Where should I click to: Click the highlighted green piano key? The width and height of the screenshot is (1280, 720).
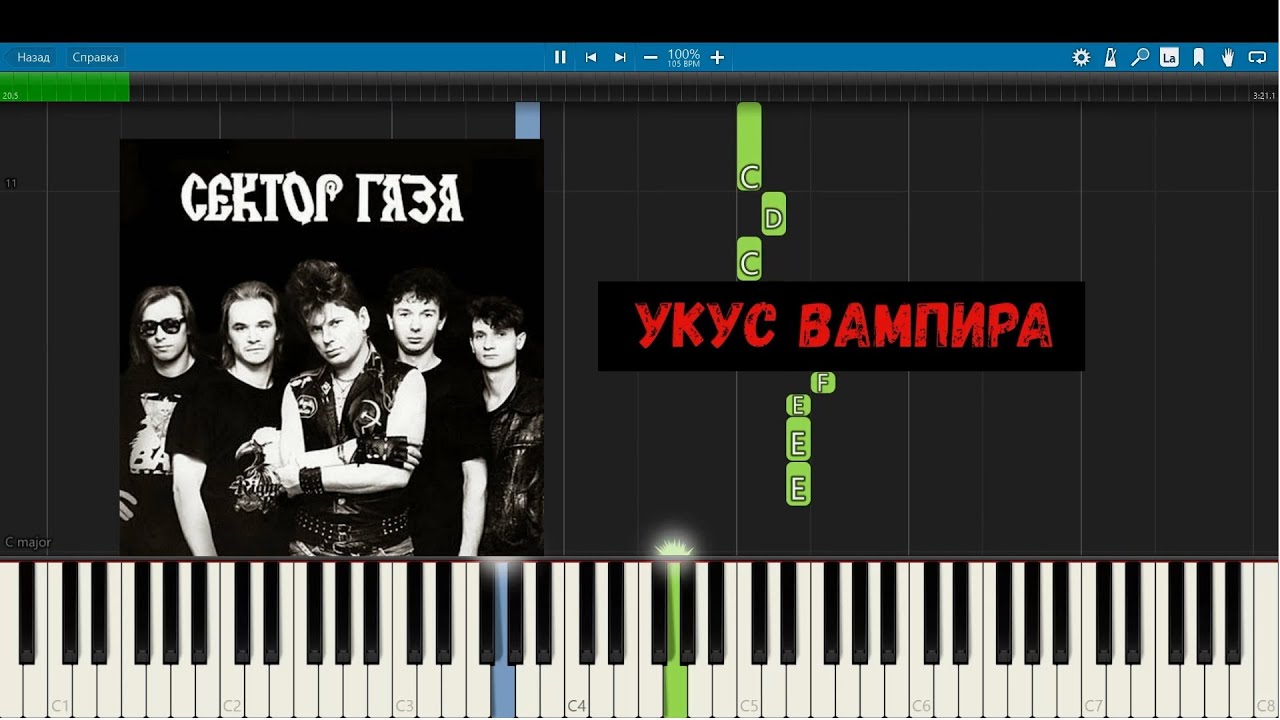pyautogui.click(x=675, y=690)
